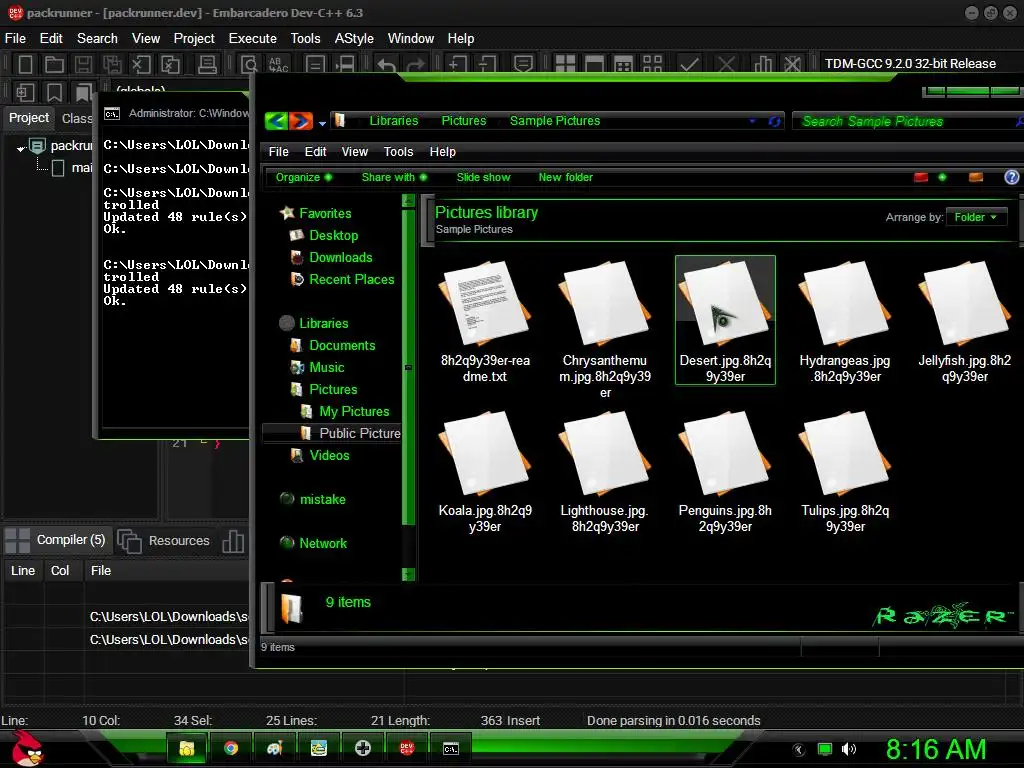Click the command prompt taskbar icon
This screenshot has width=1024, height=768.
tap(451, 748)
